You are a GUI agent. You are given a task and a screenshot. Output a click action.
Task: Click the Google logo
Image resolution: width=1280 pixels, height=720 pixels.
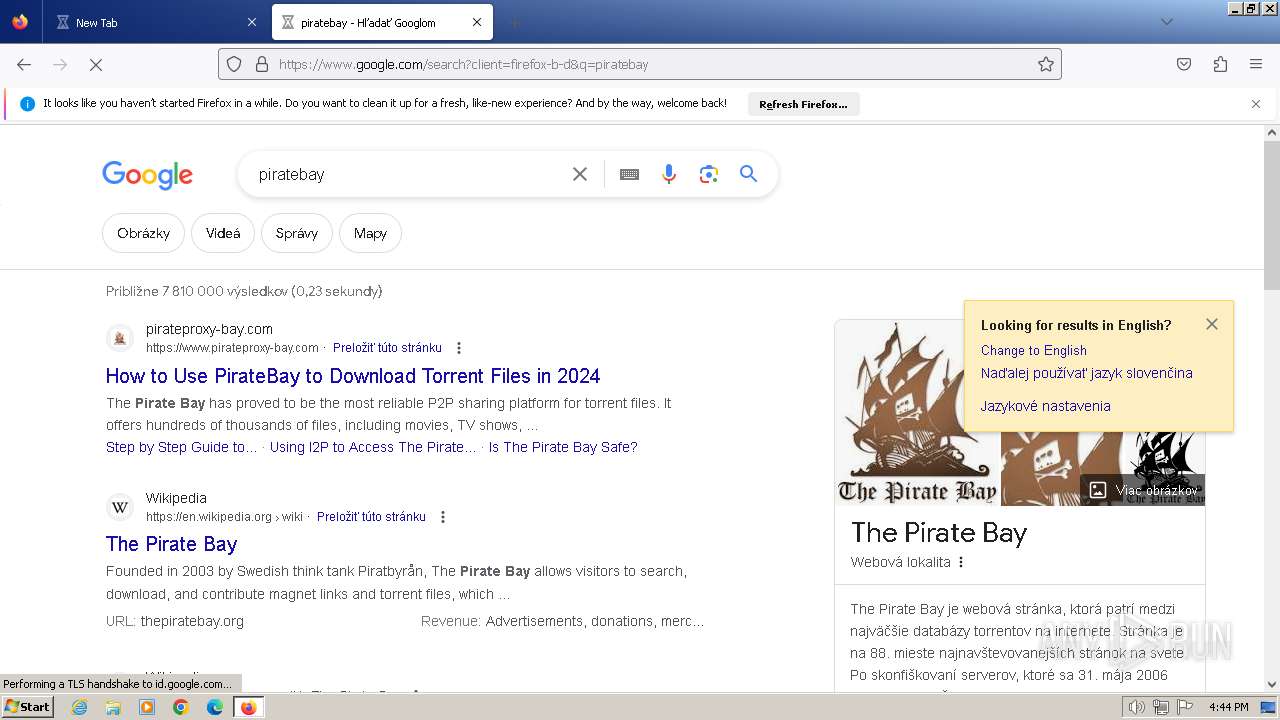pyautogui.click(x=147, y=175)
